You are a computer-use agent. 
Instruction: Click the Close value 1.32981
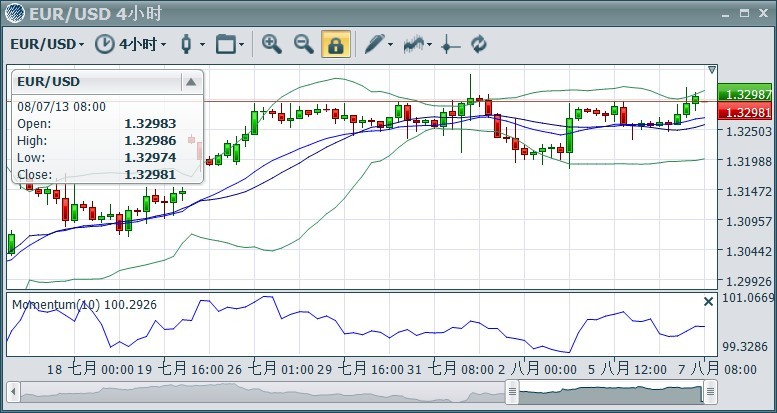[150, 175]
